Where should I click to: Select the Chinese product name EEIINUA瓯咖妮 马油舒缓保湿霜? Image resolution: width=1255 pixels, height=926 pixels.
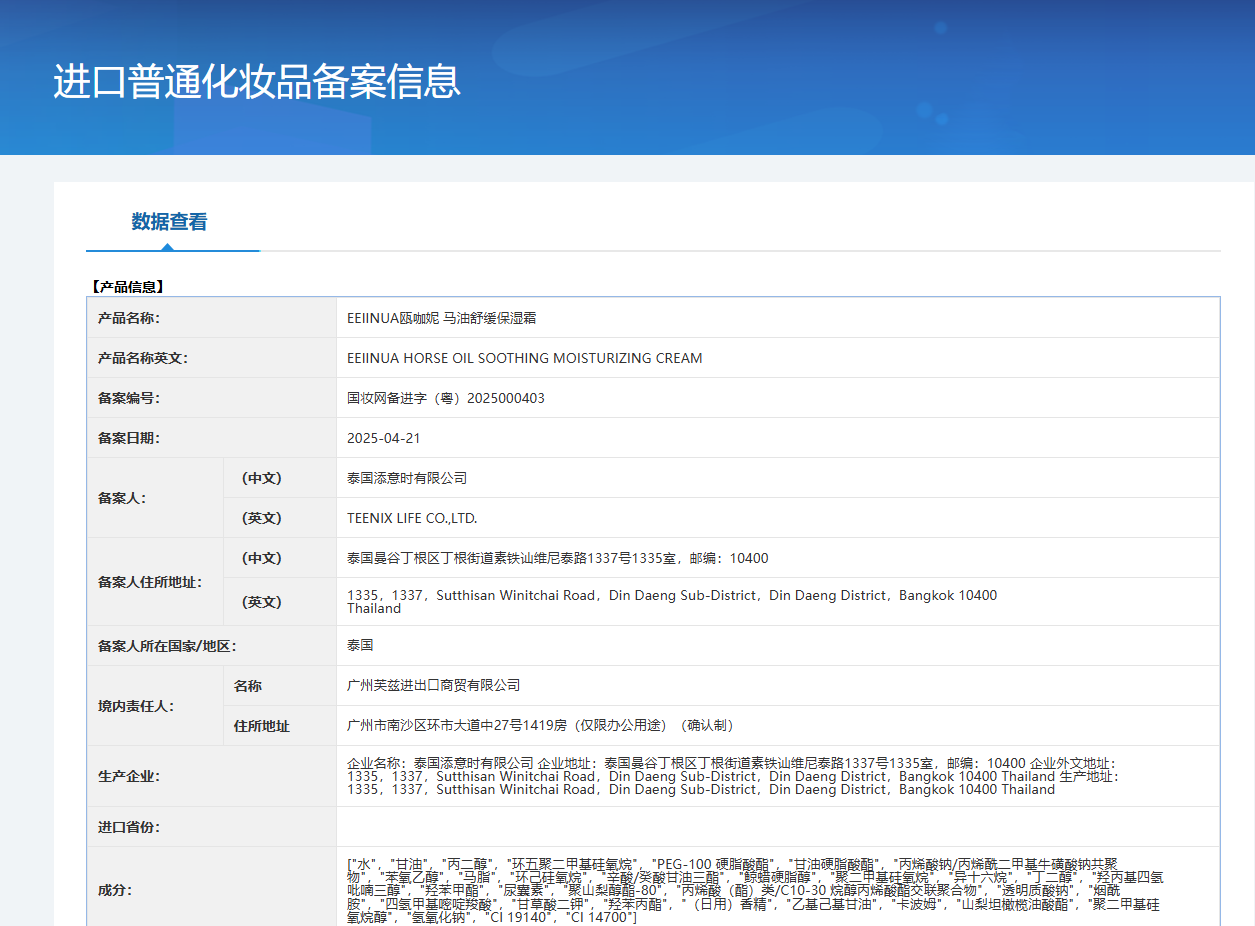coord(441,318)
